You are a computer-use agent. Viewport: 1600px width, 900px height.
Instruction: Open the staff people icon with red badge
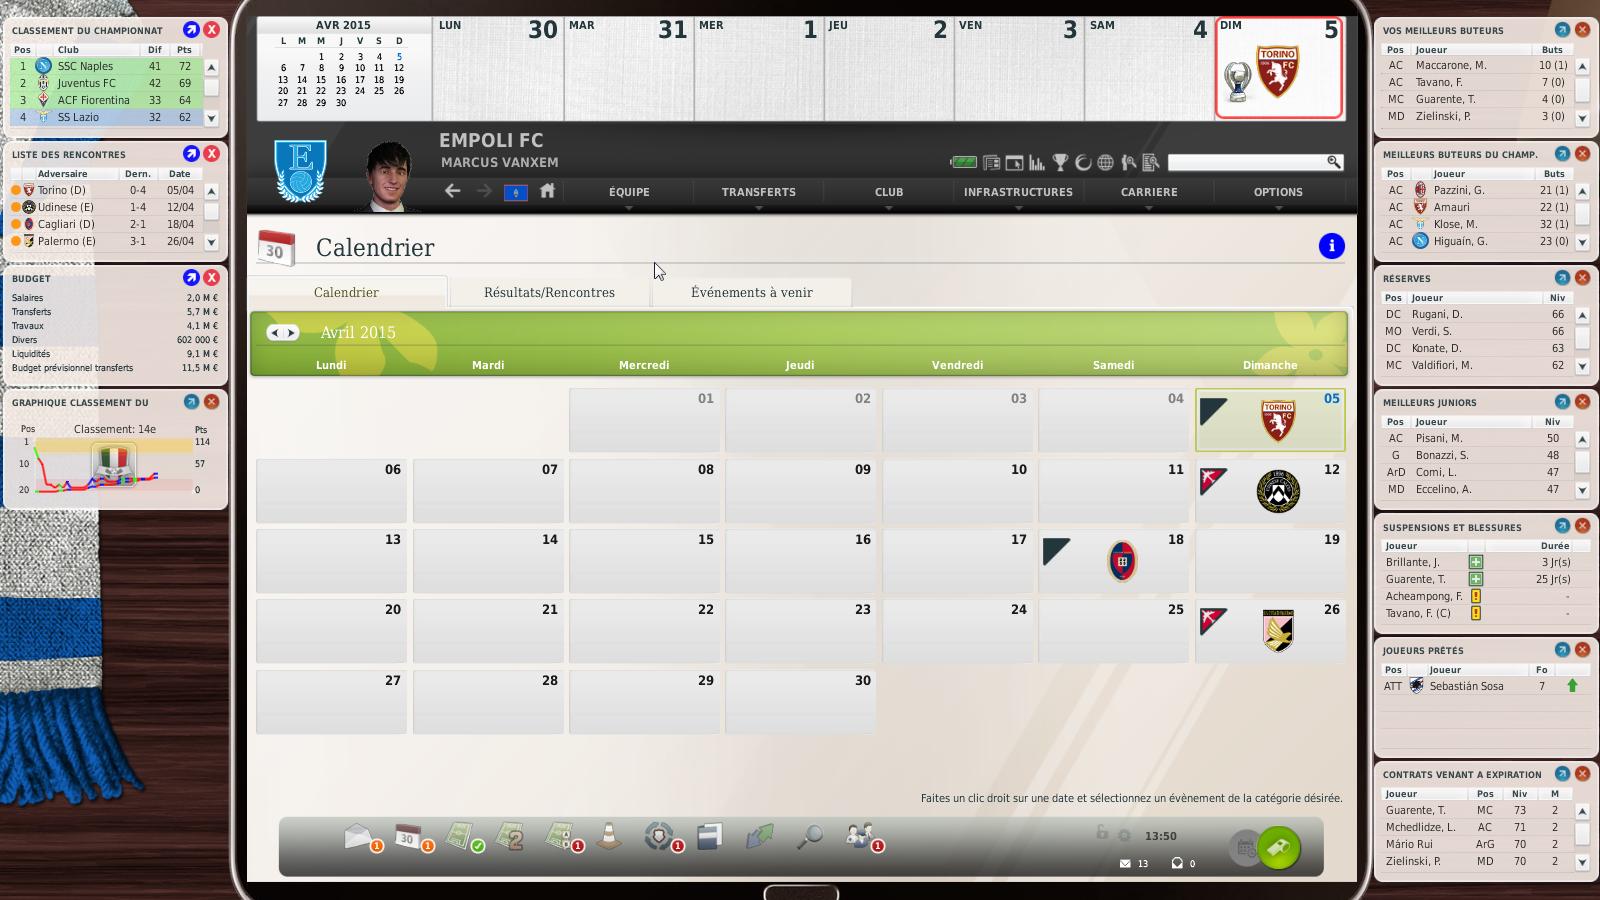tap(860, 836)
